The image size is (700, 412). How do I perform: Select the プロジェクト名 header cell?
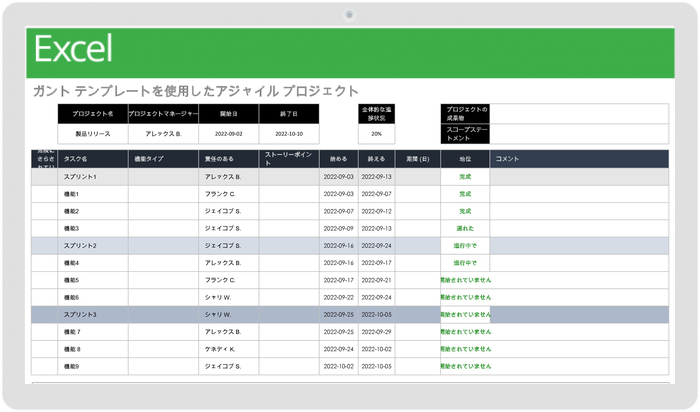click(93, 114)
